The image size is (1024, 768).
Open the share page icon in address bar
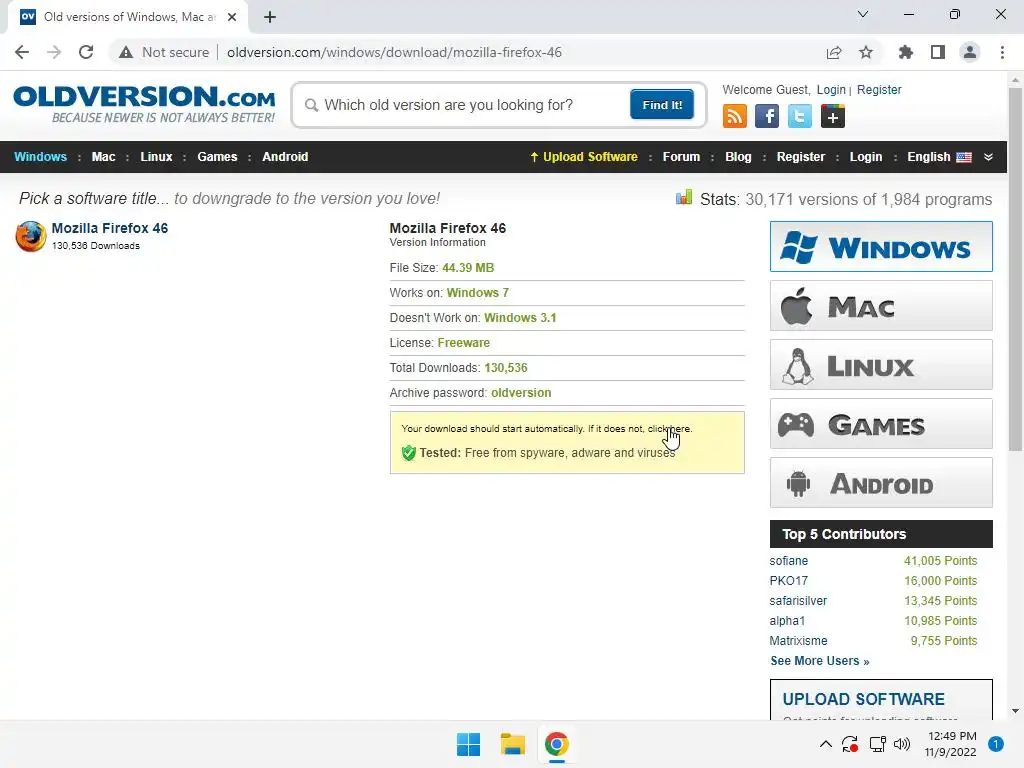834,52
